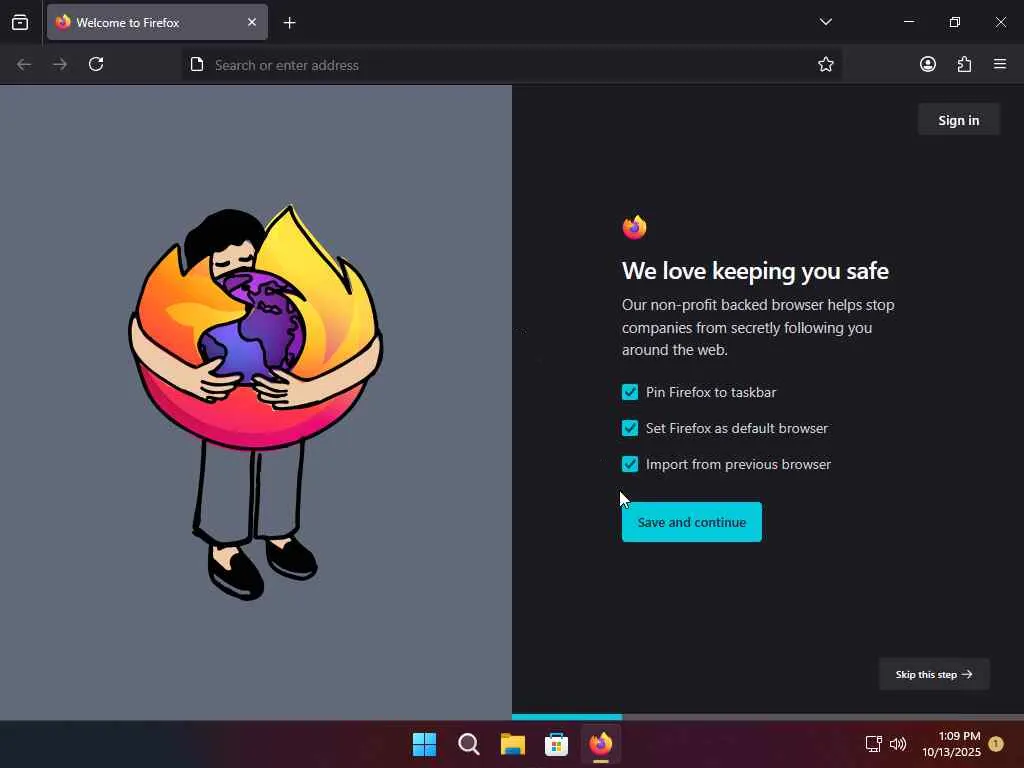Open File Explorer from taskbar
This screenshot has height=768, width=1024.
point(513,744)
